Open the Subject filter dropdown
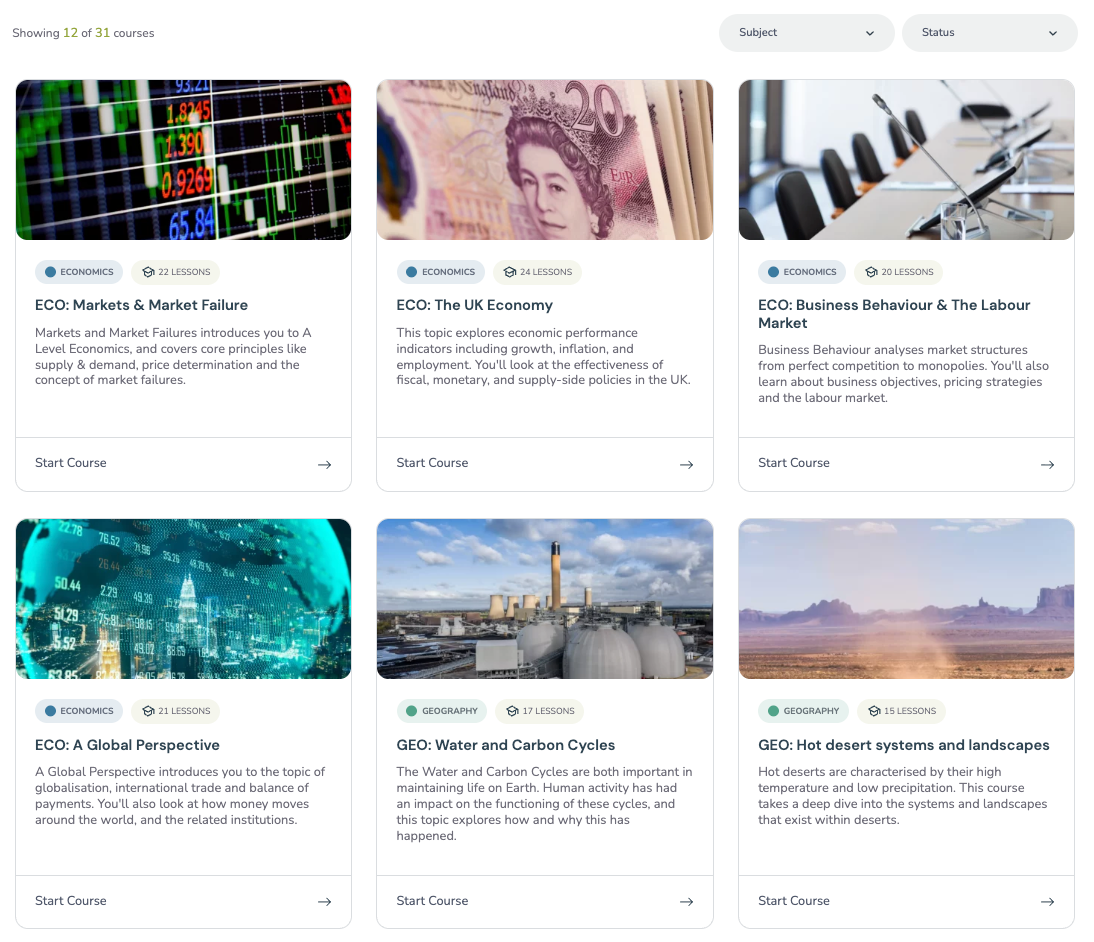Viewport: 1094px width, 942px height. point(807,33)
